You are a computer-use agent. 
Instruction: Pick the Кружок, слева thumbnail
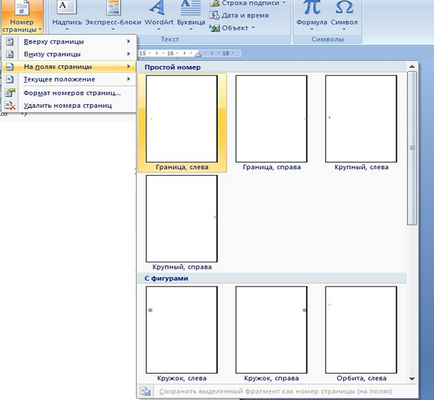point(182,334)
